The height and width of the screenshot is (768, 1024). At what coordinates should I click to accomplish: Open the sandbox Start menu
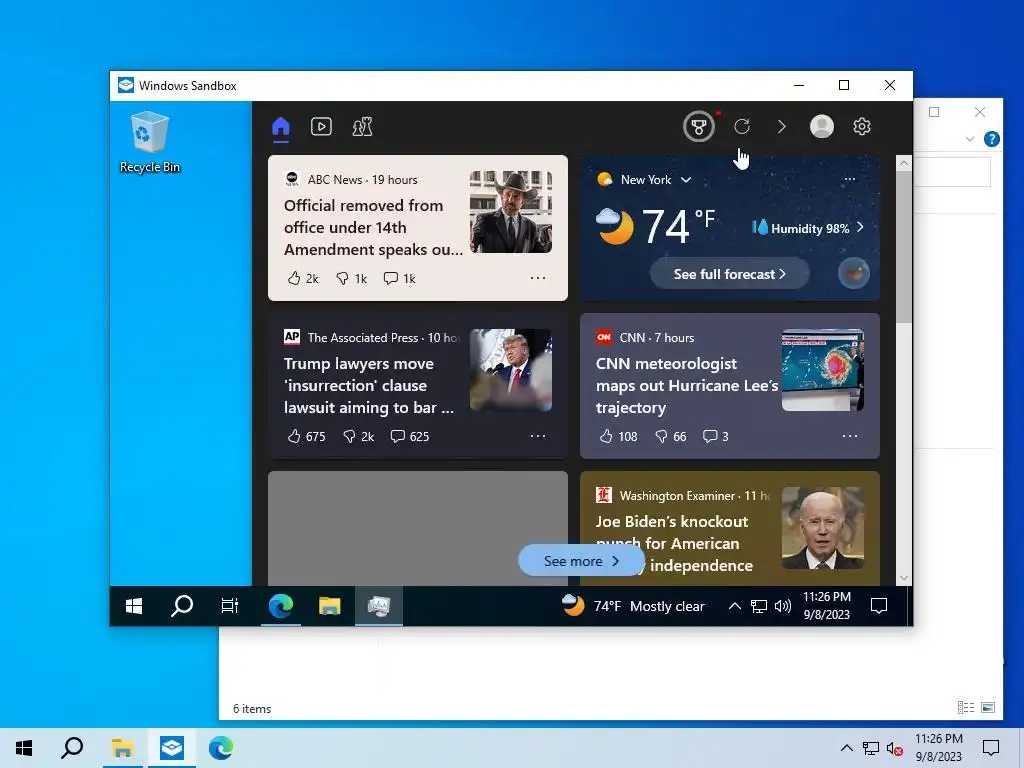click(134, 606)
